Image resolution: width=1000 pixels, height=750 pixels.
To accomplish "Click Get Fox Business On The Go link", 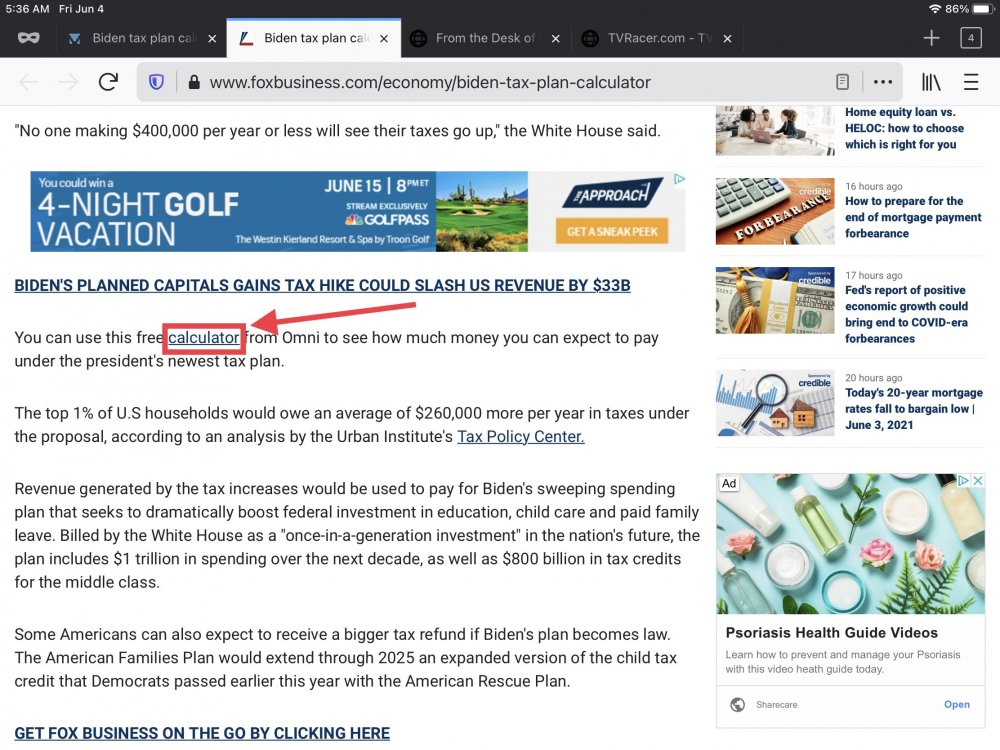I will [x=202, y=733].
